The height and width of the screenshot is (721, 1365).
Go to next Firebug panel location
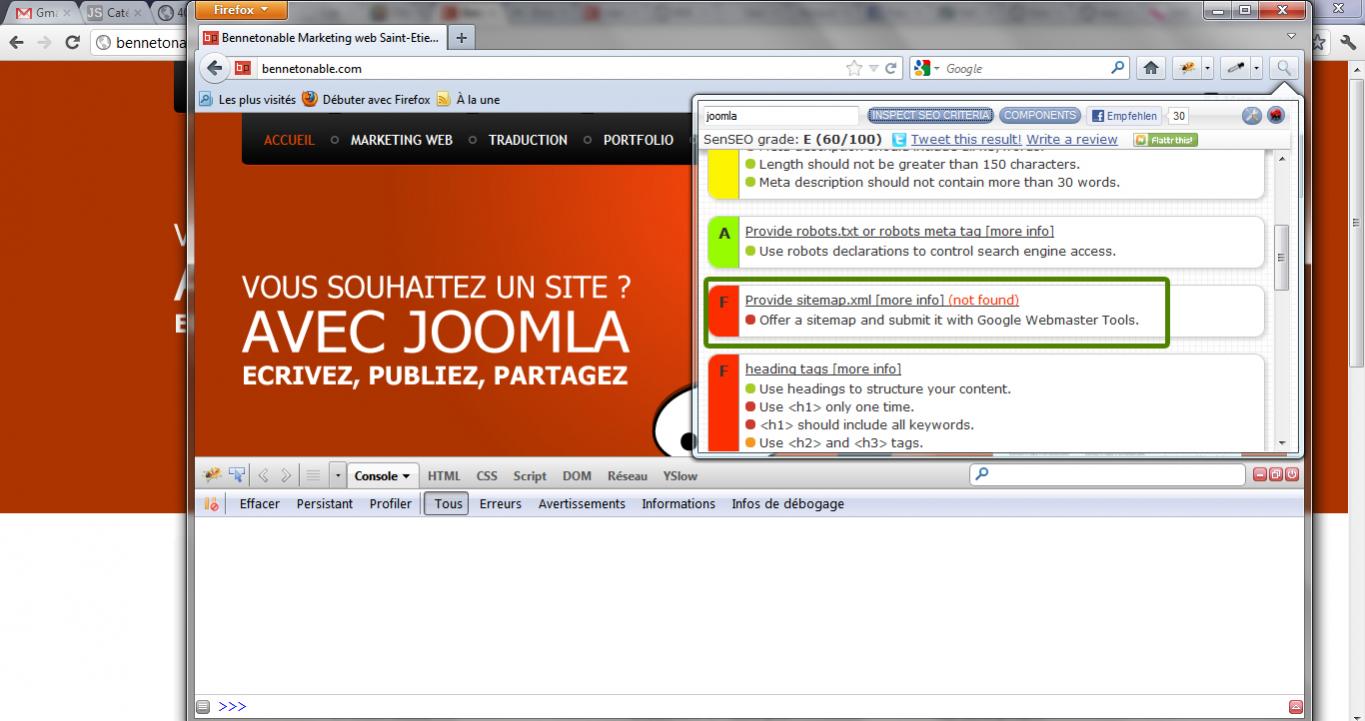[x=286, y=476]
